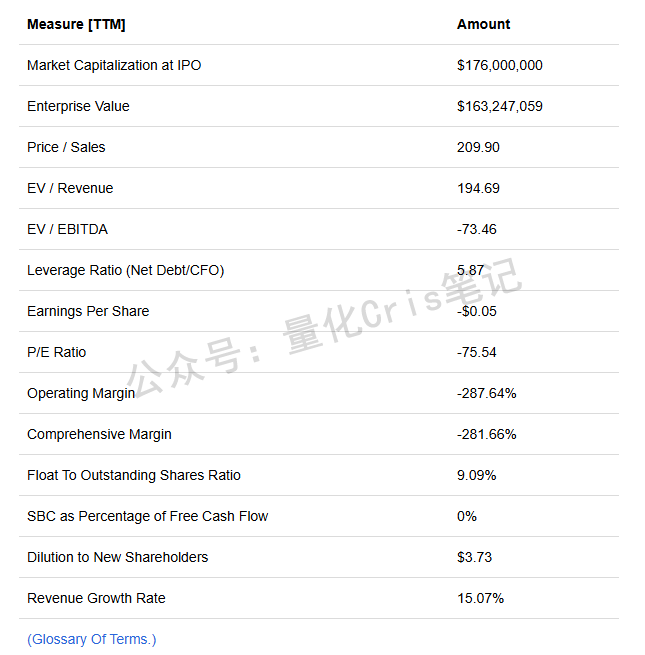
Task: Select the Leverage Ratio (Net Debt/CFO) label
Action: point(125,270)
